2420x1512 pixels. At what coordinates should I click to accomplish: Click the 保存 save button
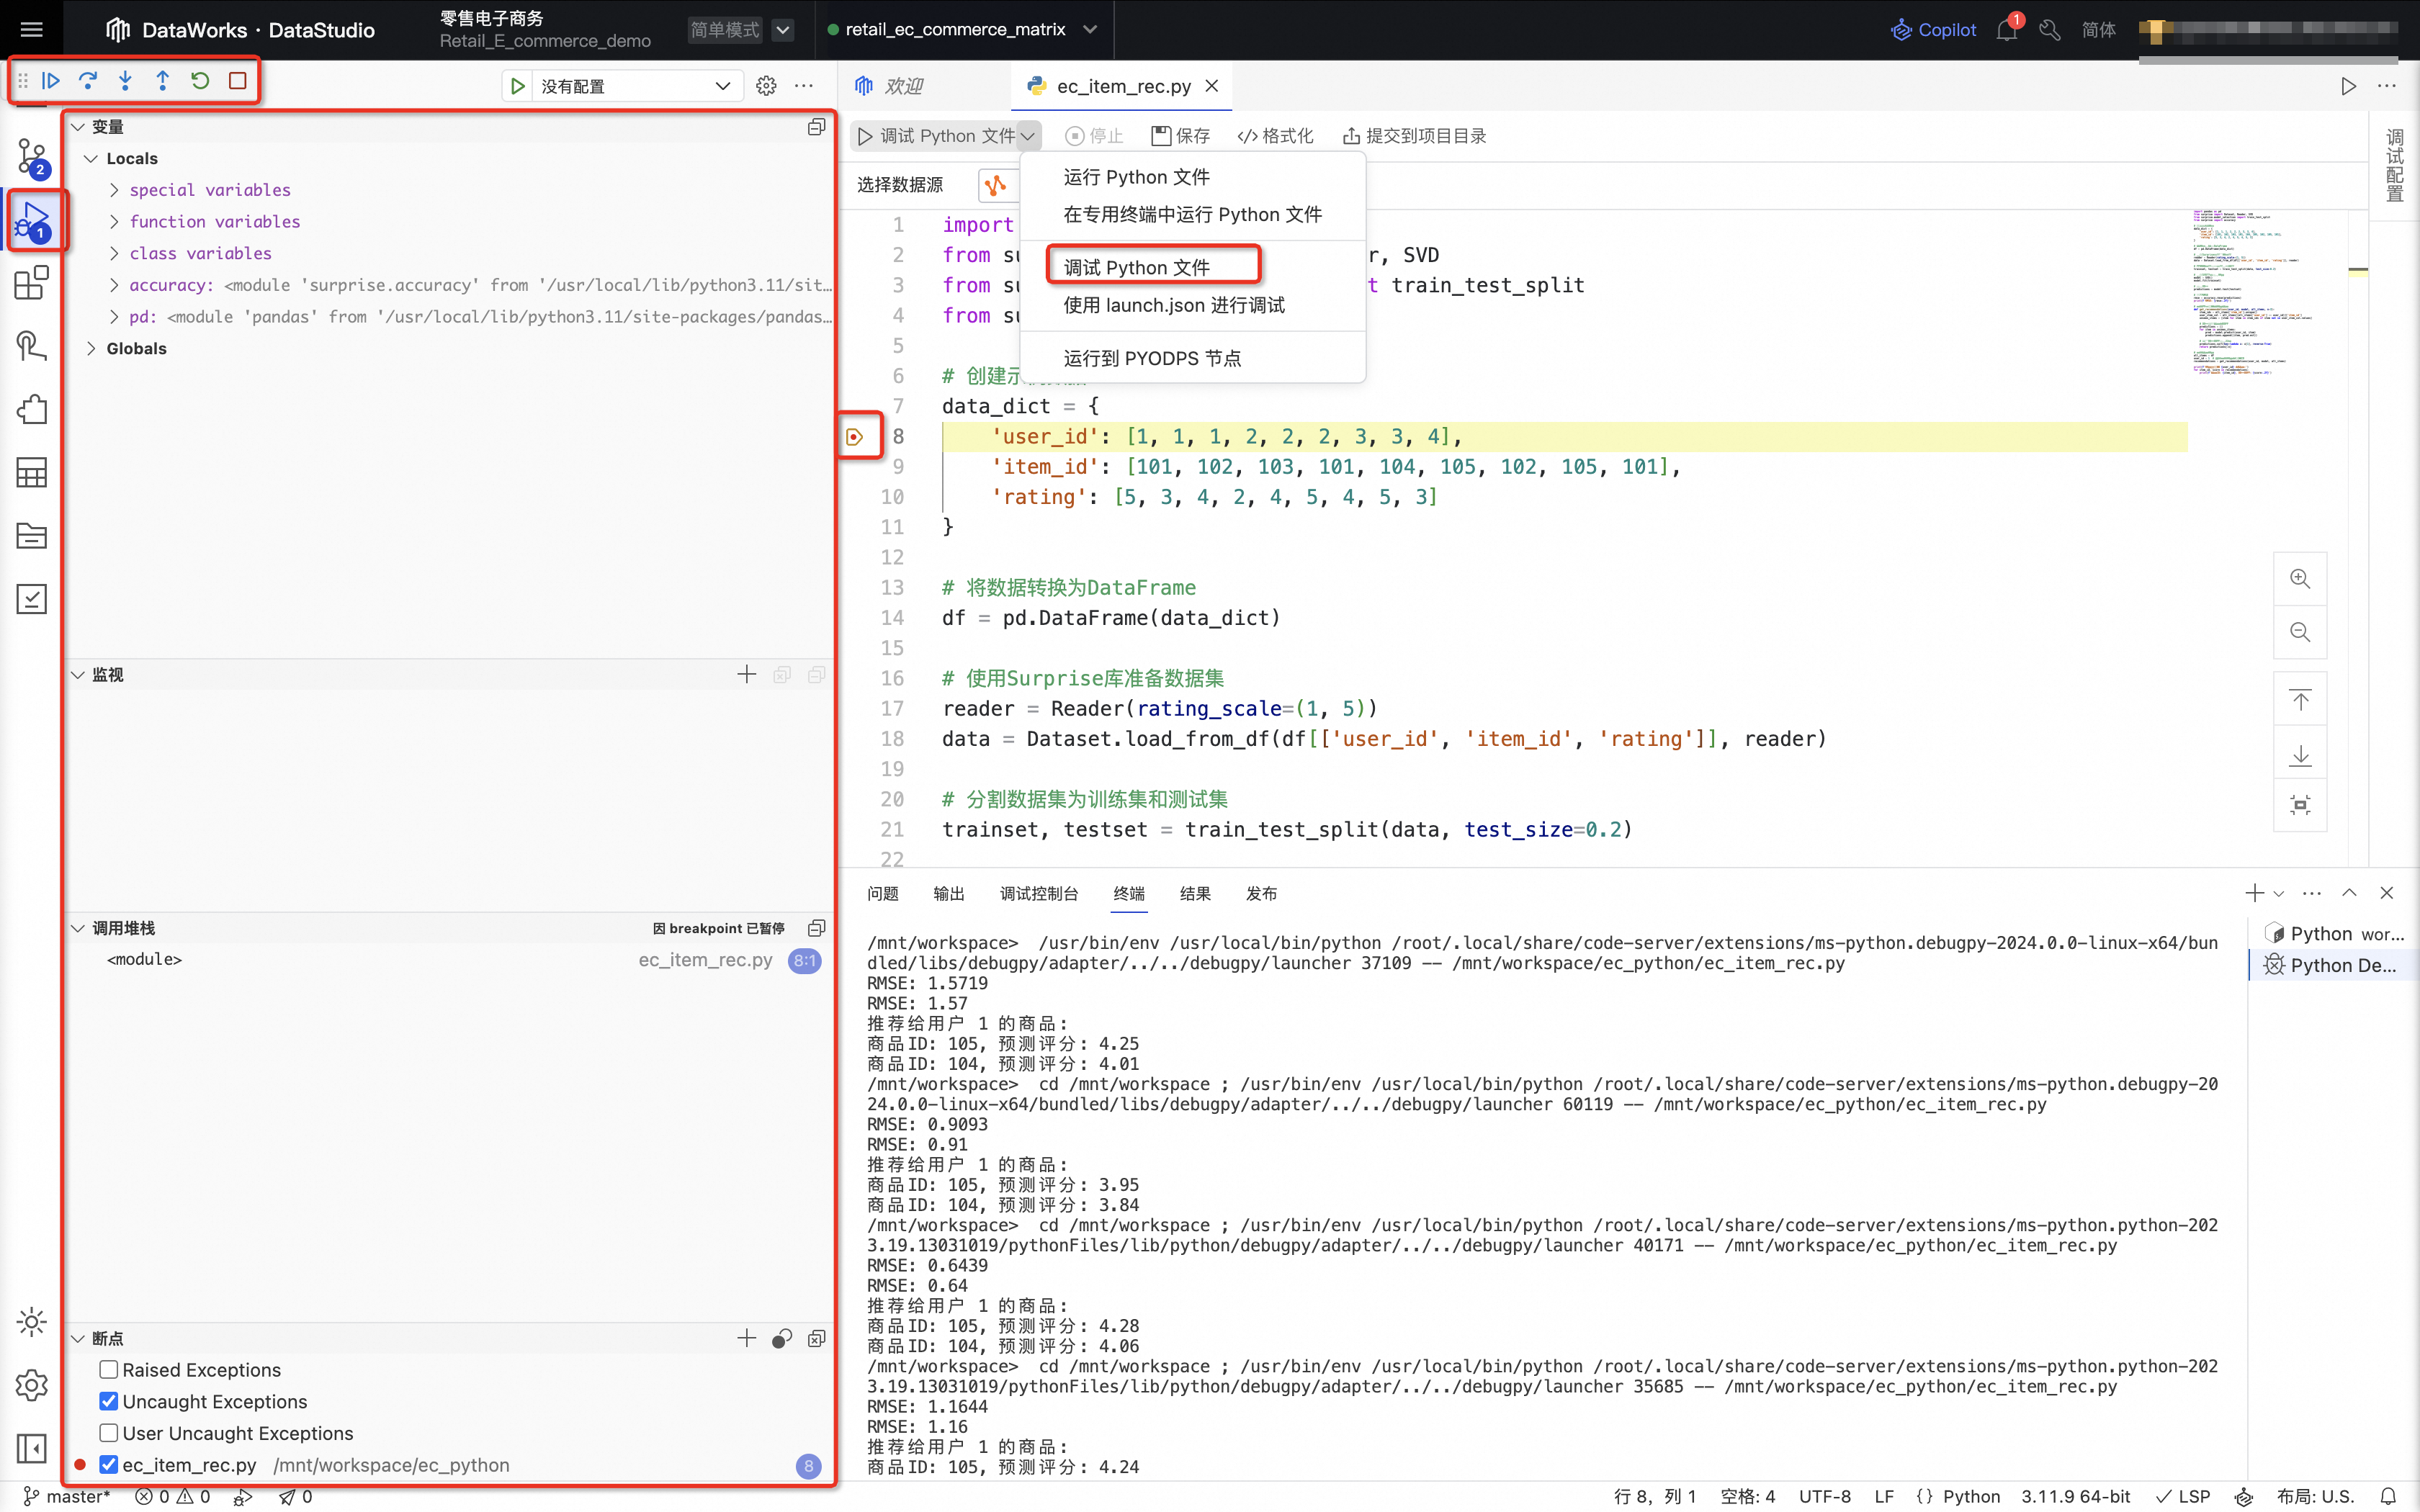pyautogui.click(x=1180, y=136)
